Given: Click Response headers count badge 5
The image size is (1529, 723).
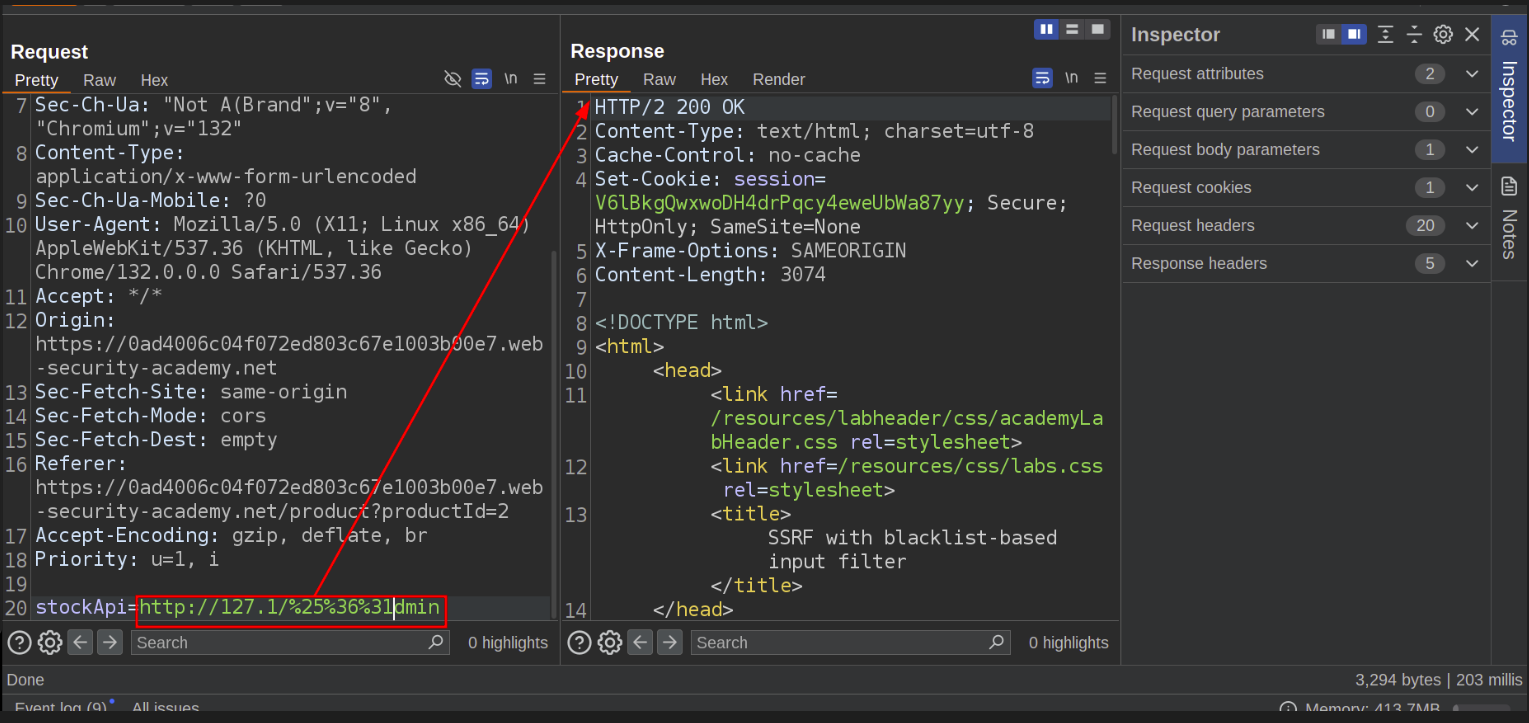Looking at the screenshot, I should 1430,264.
